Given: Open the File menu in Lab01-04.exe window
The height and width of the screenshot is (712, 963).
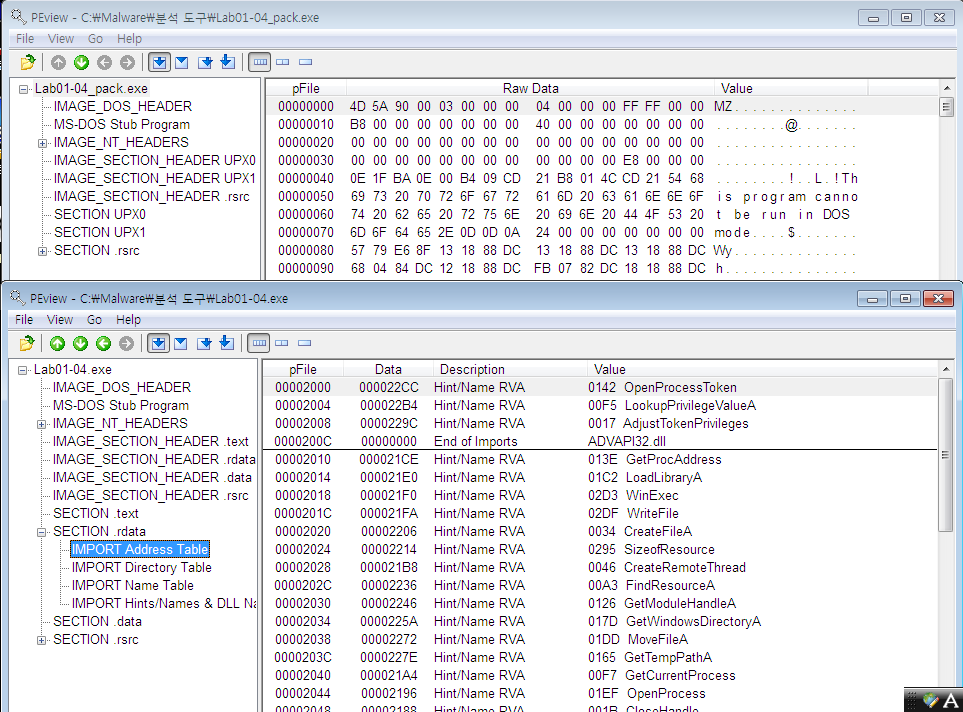Looking at the screenshot, I should point(24,319).
